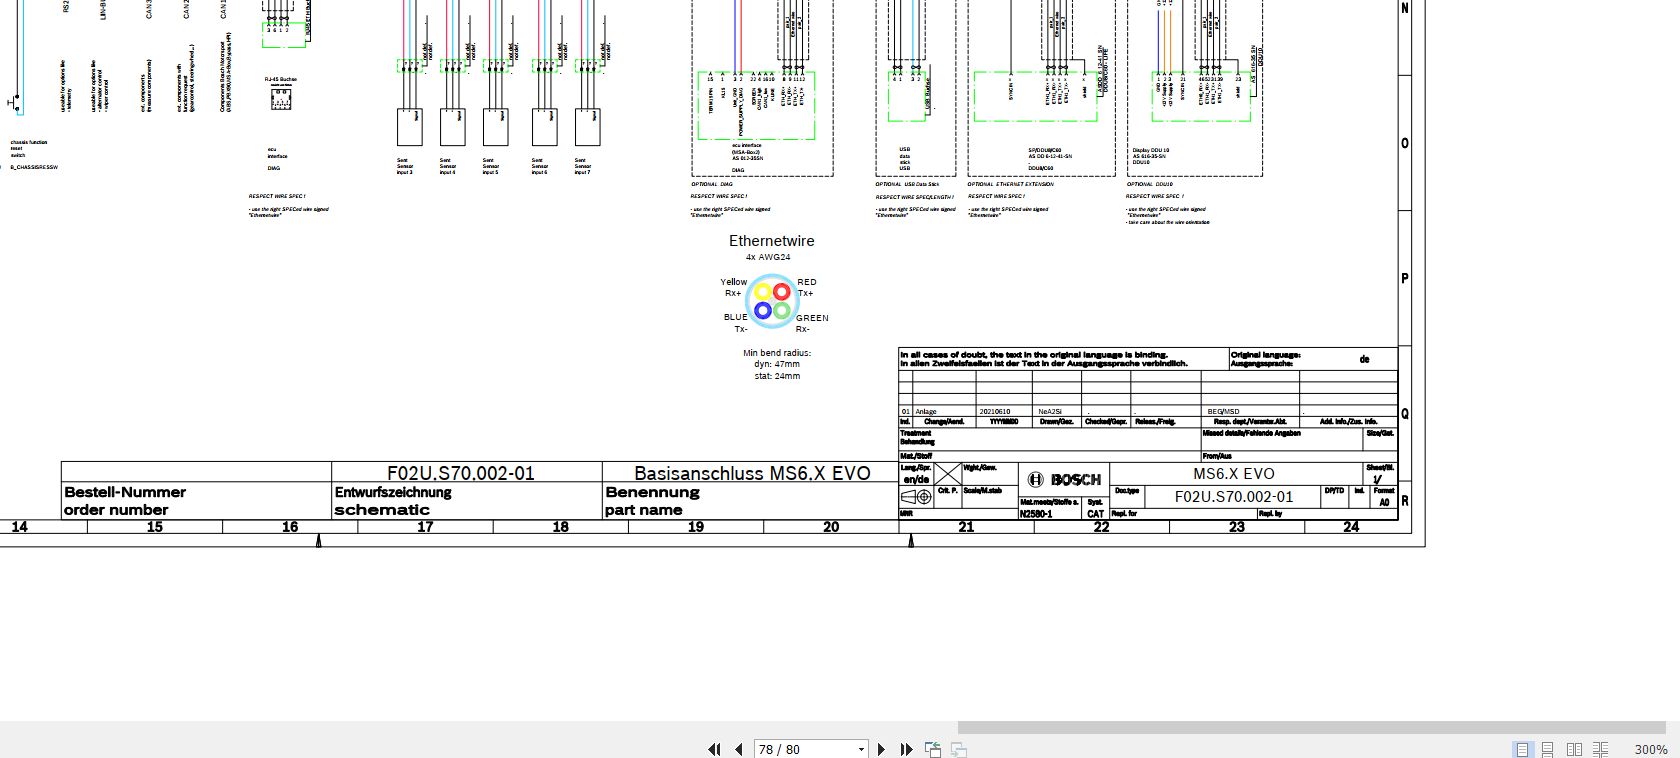Click 'Basisanschluss MS6.X EVO' part name
1680x758 pixels.
(752, 473)
